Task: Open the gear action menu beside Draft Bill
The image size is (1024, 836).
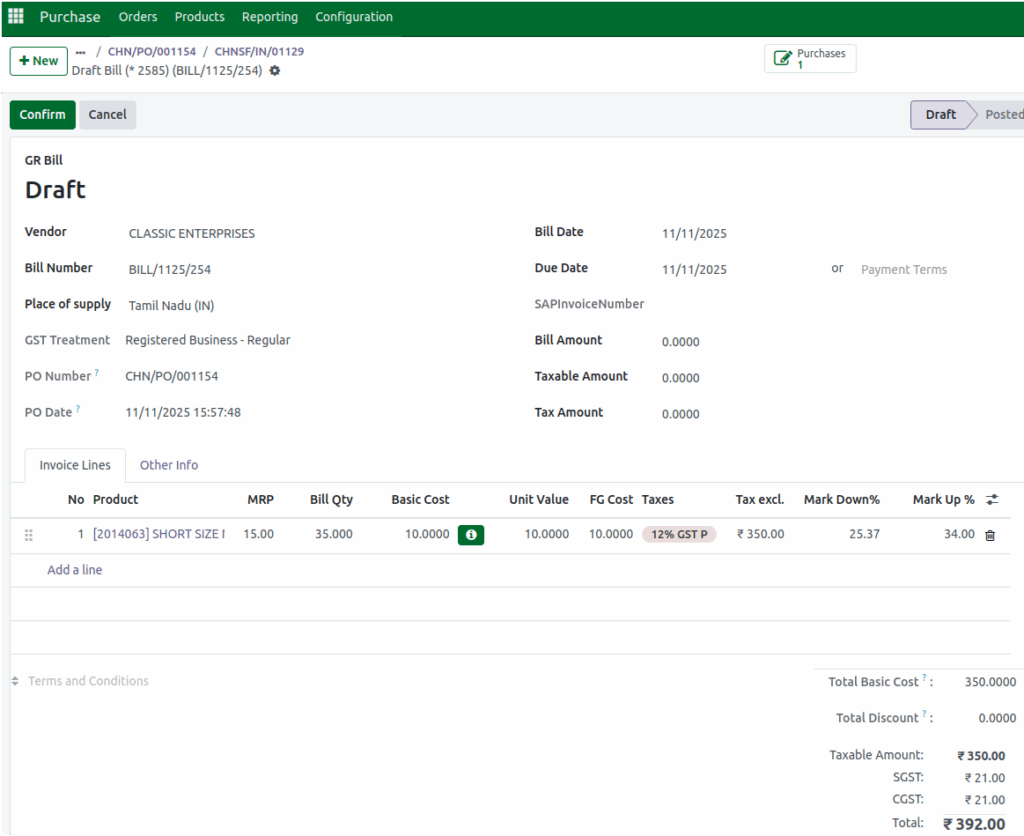Action: point(274,72)
